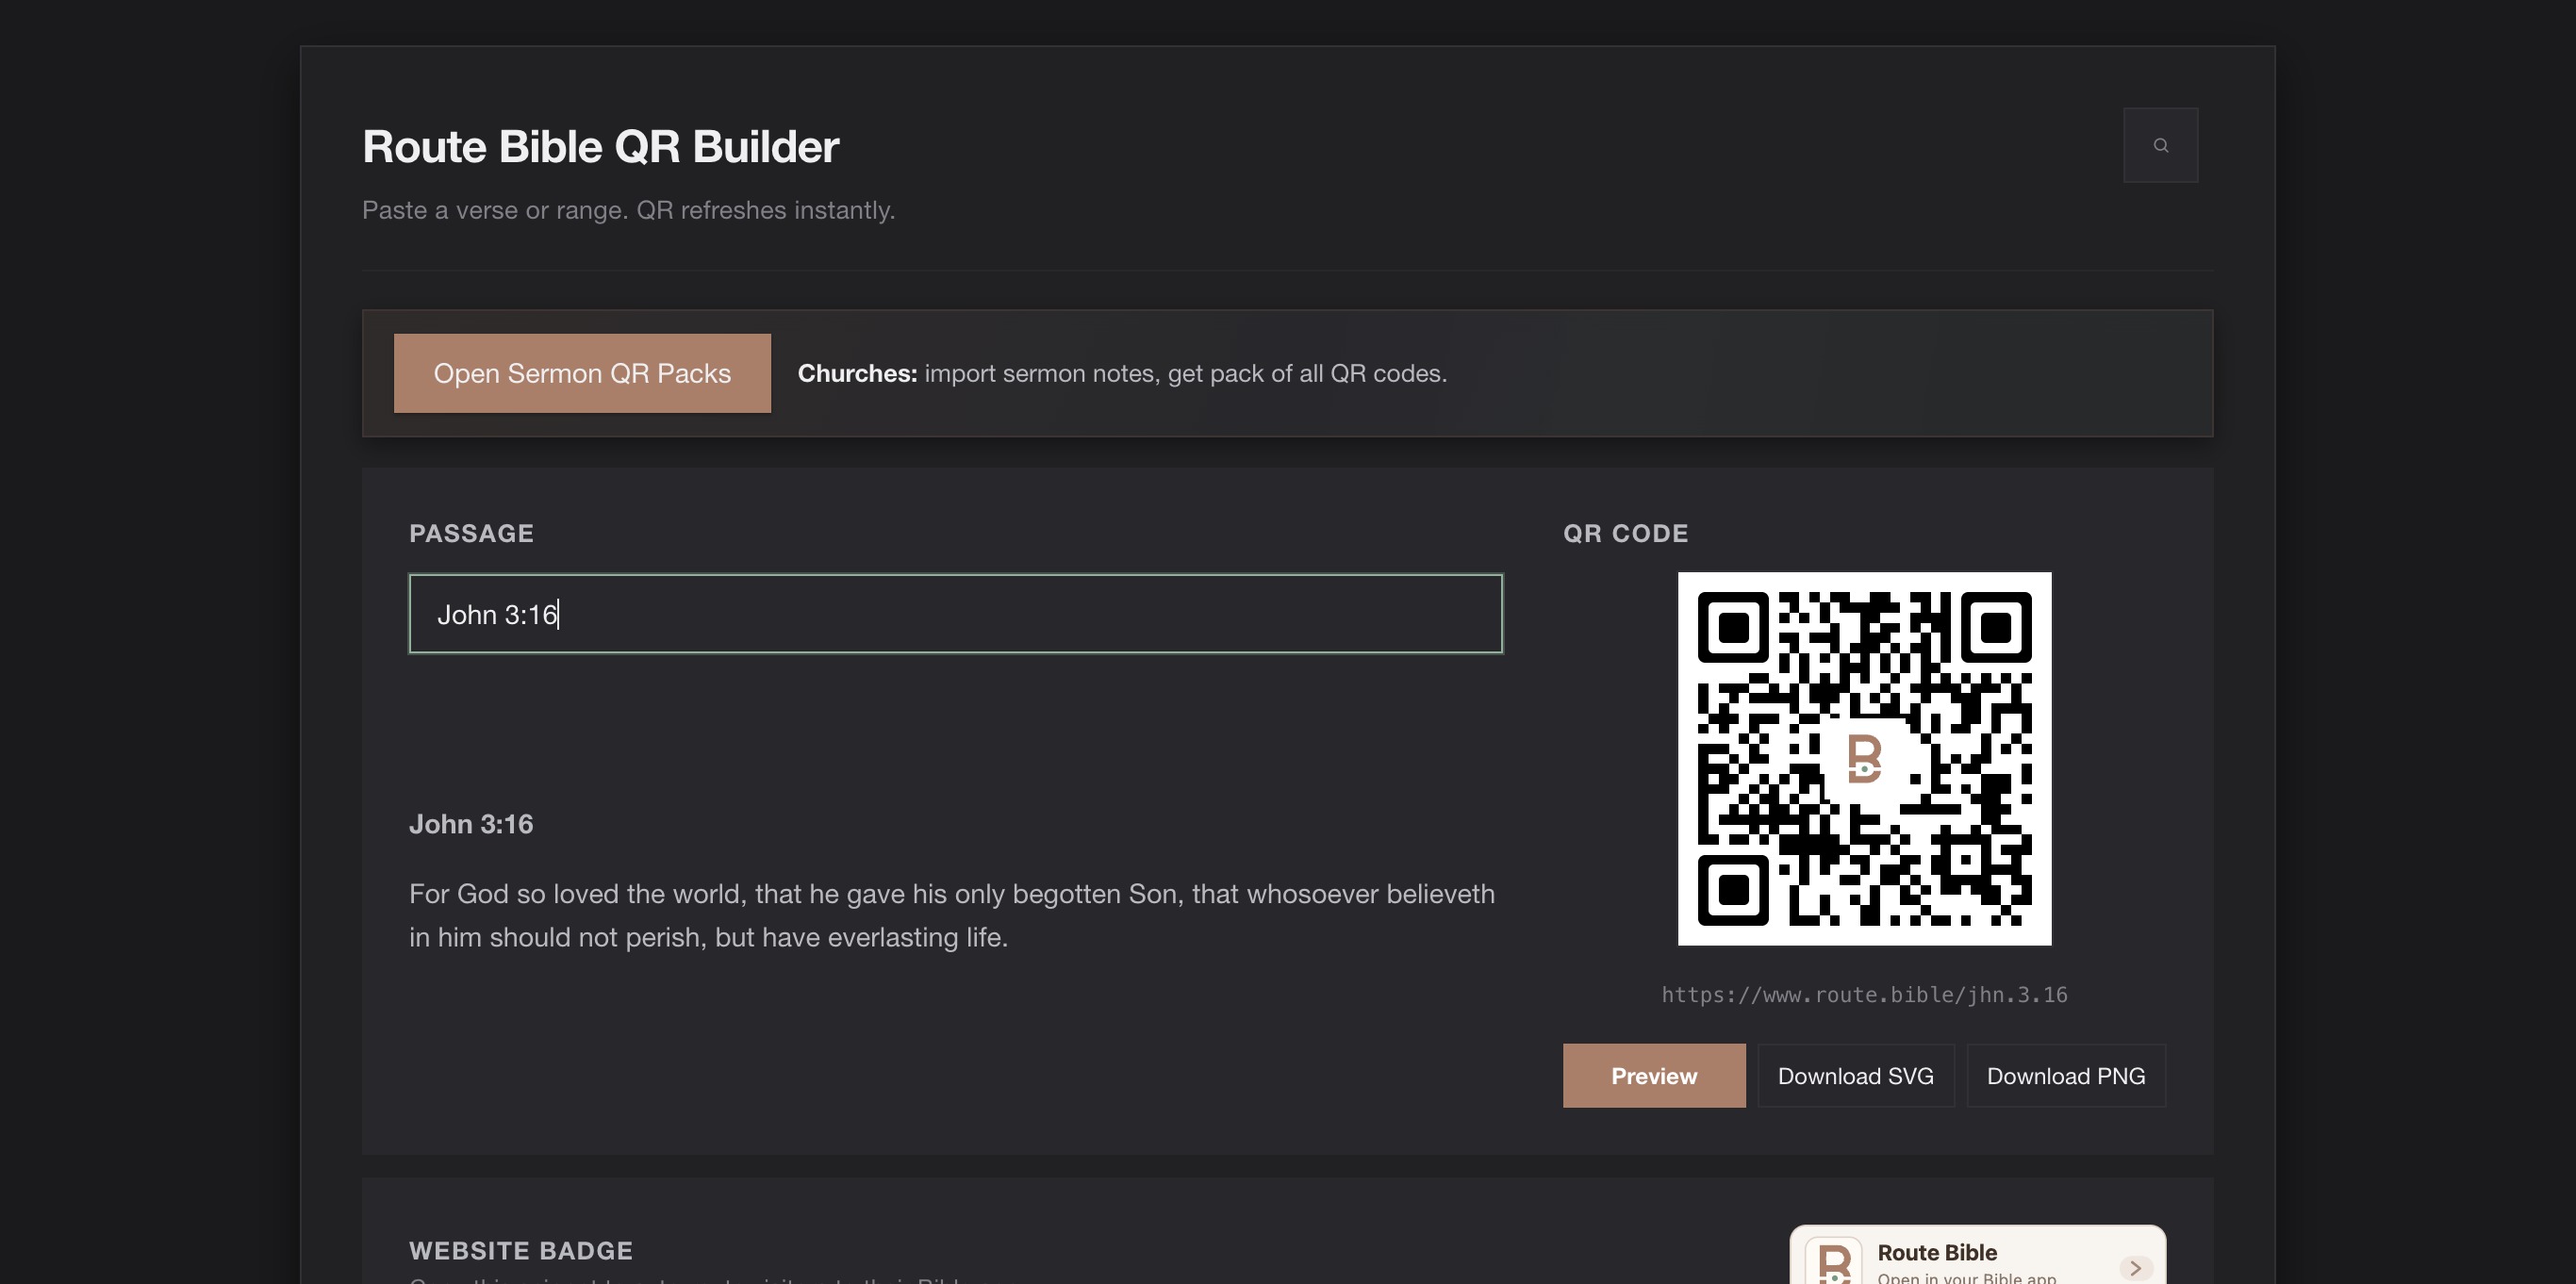Click the WEBSITE BADGE section heading
This screenshot has width=2576, height=1284.
coord(520,1250)
